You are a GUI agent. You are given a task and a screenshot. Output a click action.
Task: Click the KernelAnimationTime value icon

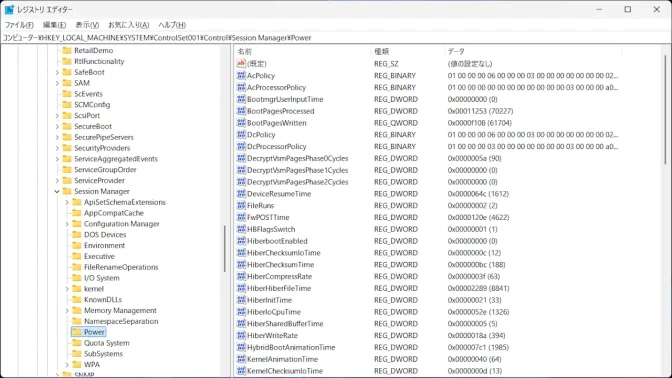click(241, 359)
